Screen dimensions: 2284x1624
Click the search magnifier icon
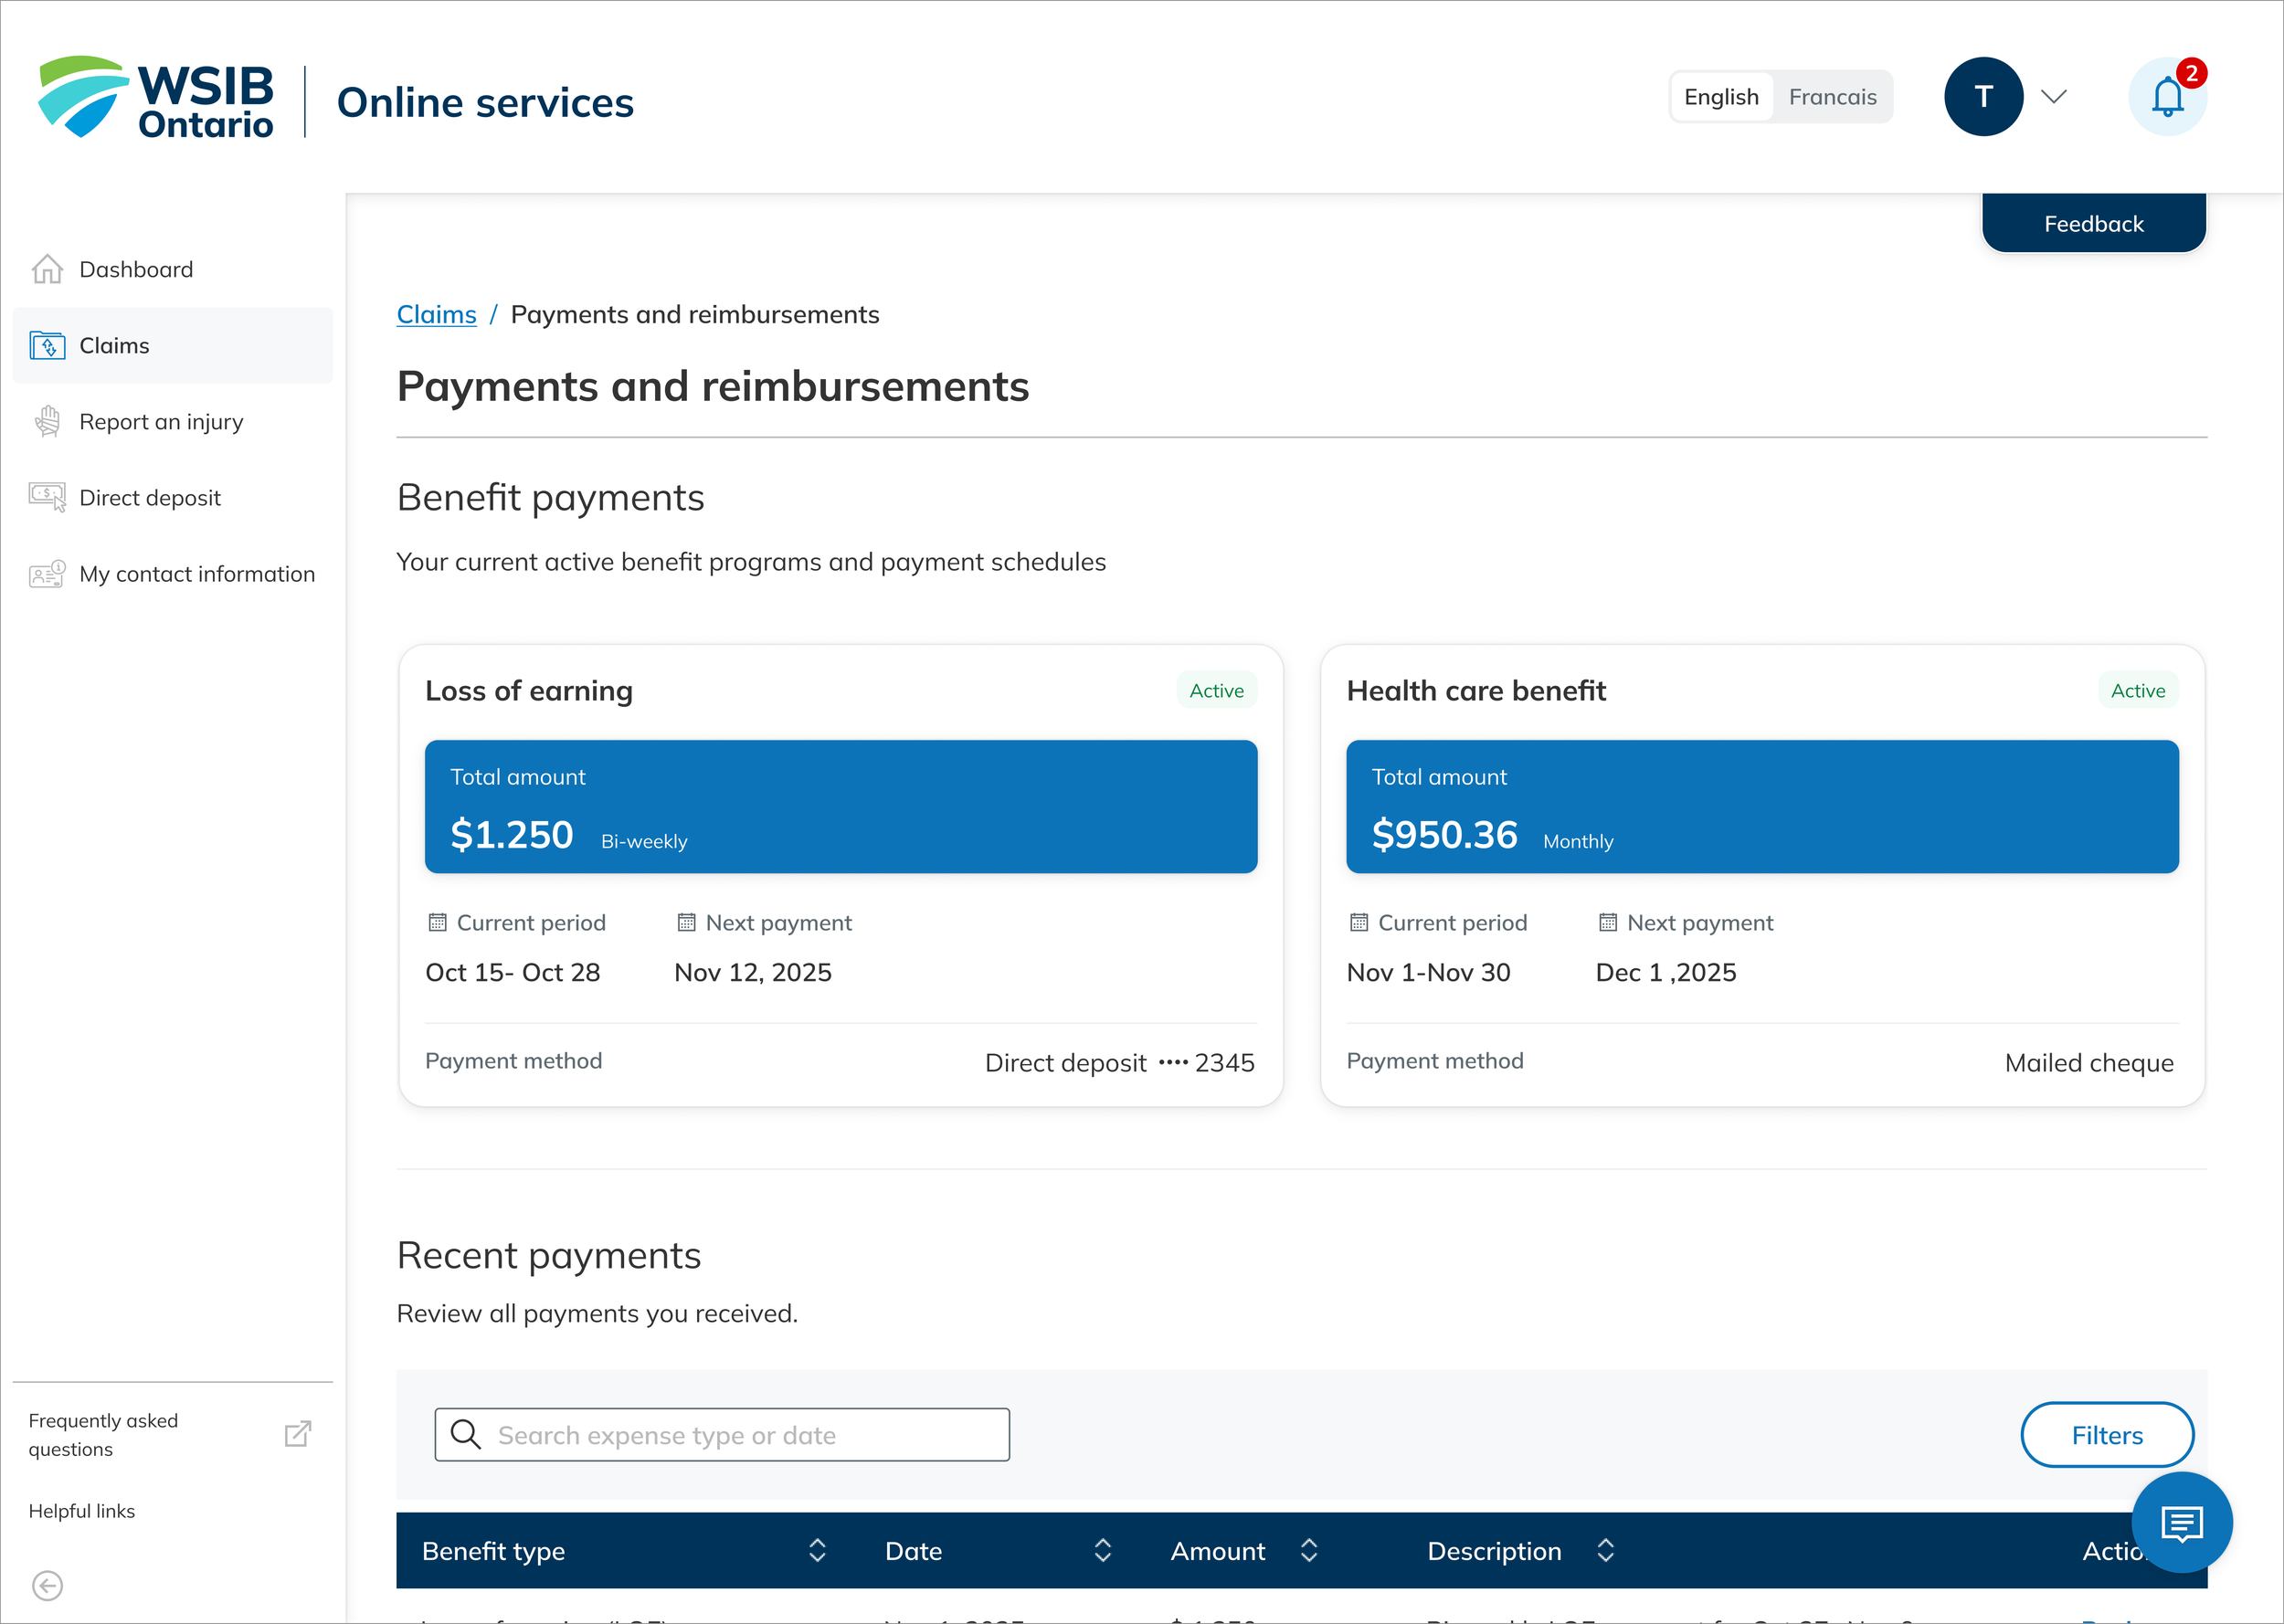pyautogui.click(x=465, y=1434)
